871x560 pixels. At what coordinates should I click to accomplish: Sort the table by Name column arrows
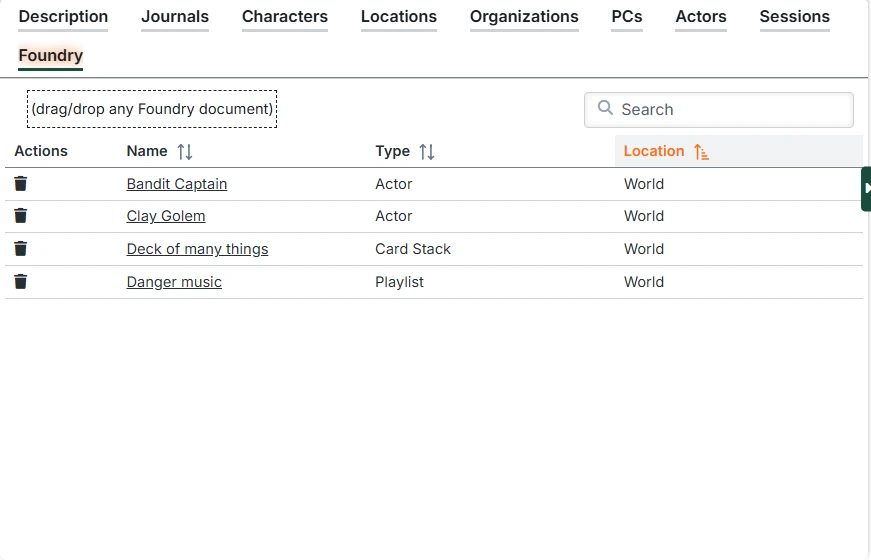click(x=185, y=152)
